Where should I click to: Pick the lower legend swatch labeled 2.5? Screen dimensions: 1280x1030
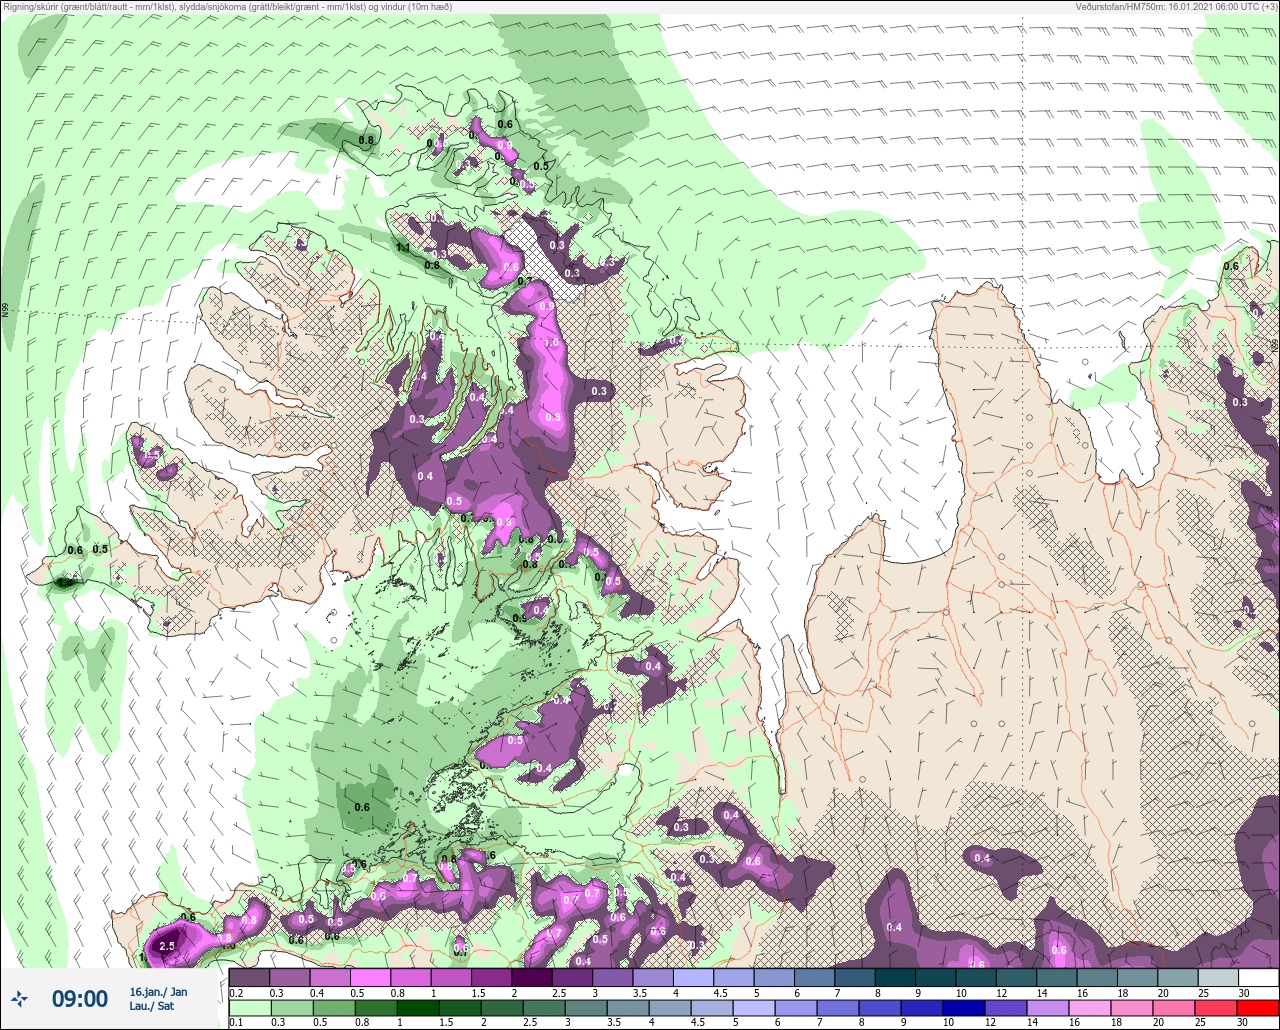[544, 1008]
